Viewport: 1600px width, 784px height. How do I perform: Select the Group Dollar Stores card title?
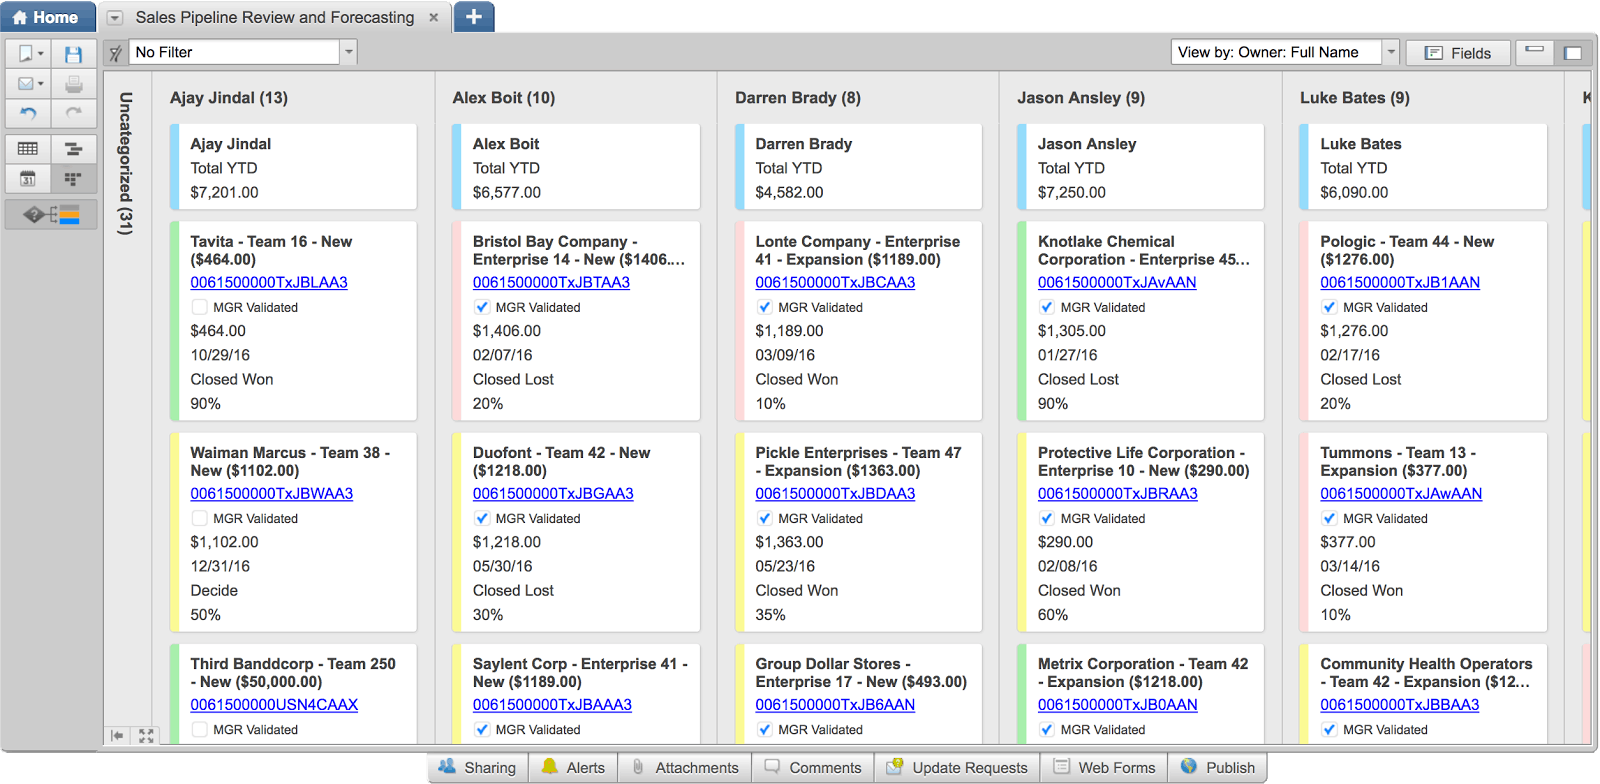coord(861,672)
